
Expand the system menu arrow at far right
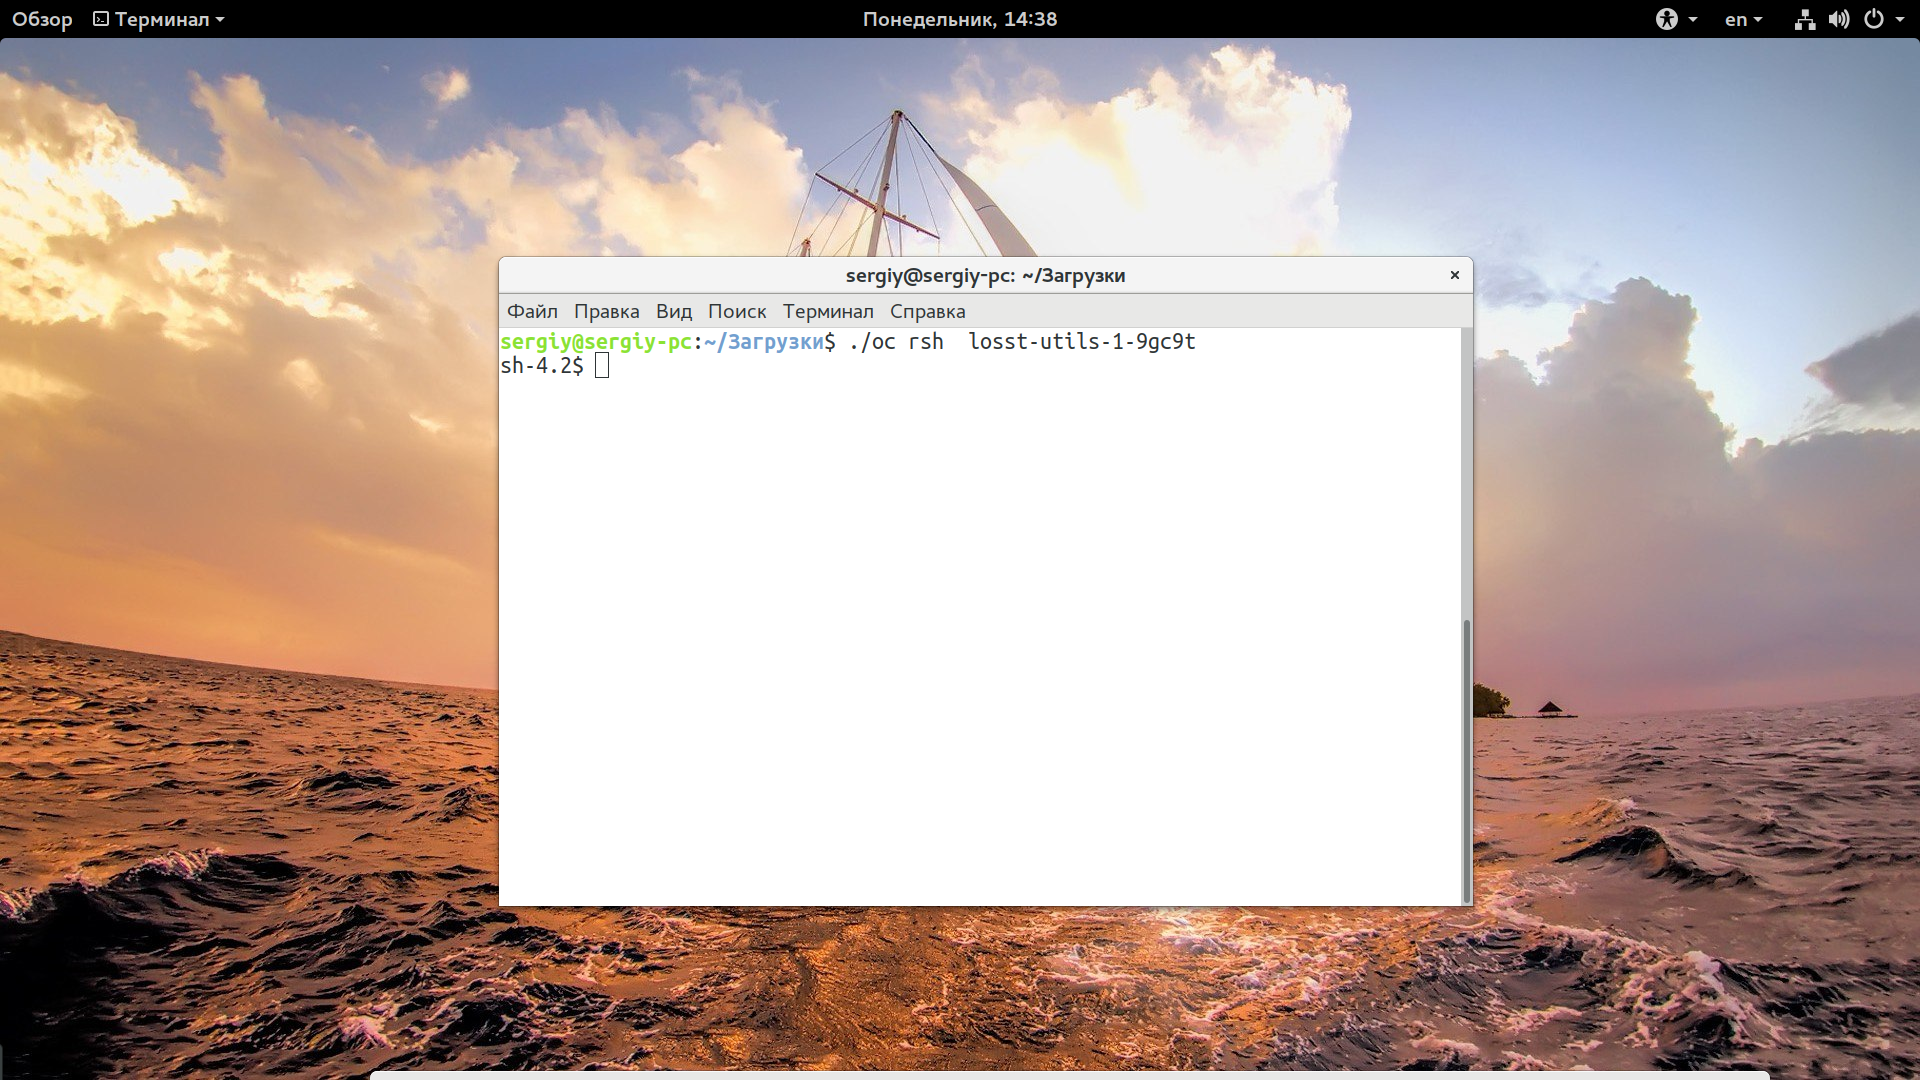1900,20
